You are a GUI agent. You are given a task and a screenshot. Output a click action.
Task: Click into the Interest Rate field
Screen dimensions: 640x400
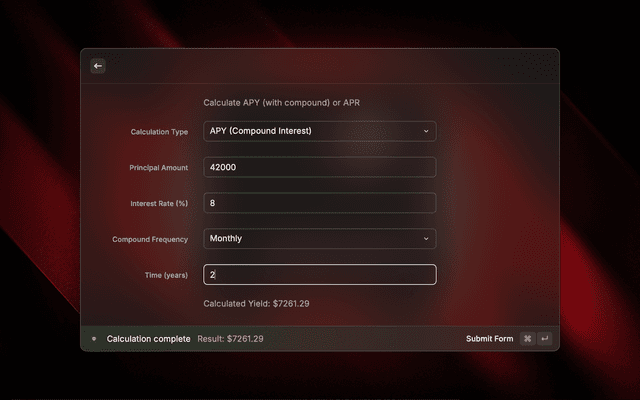tap(319, 203)
